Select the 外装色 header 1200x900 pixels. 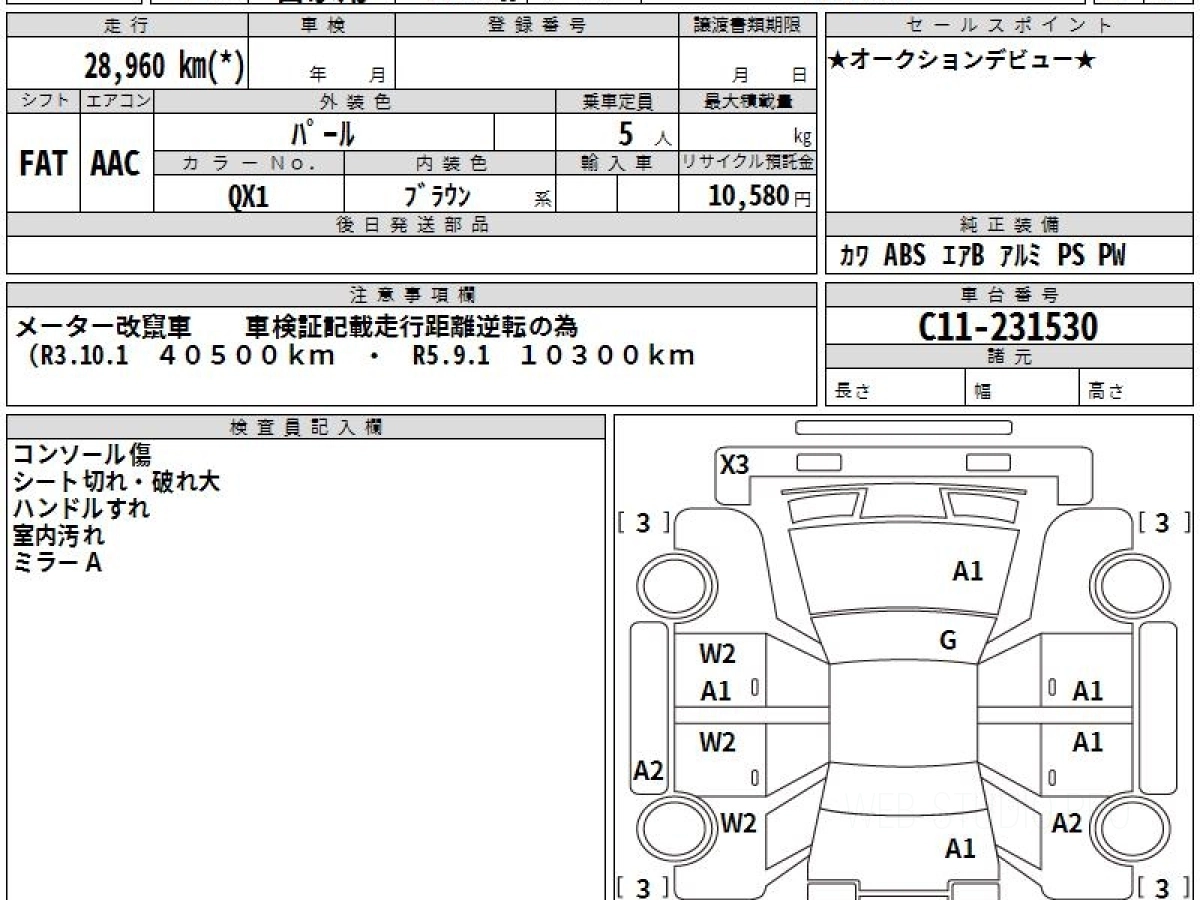355,101
